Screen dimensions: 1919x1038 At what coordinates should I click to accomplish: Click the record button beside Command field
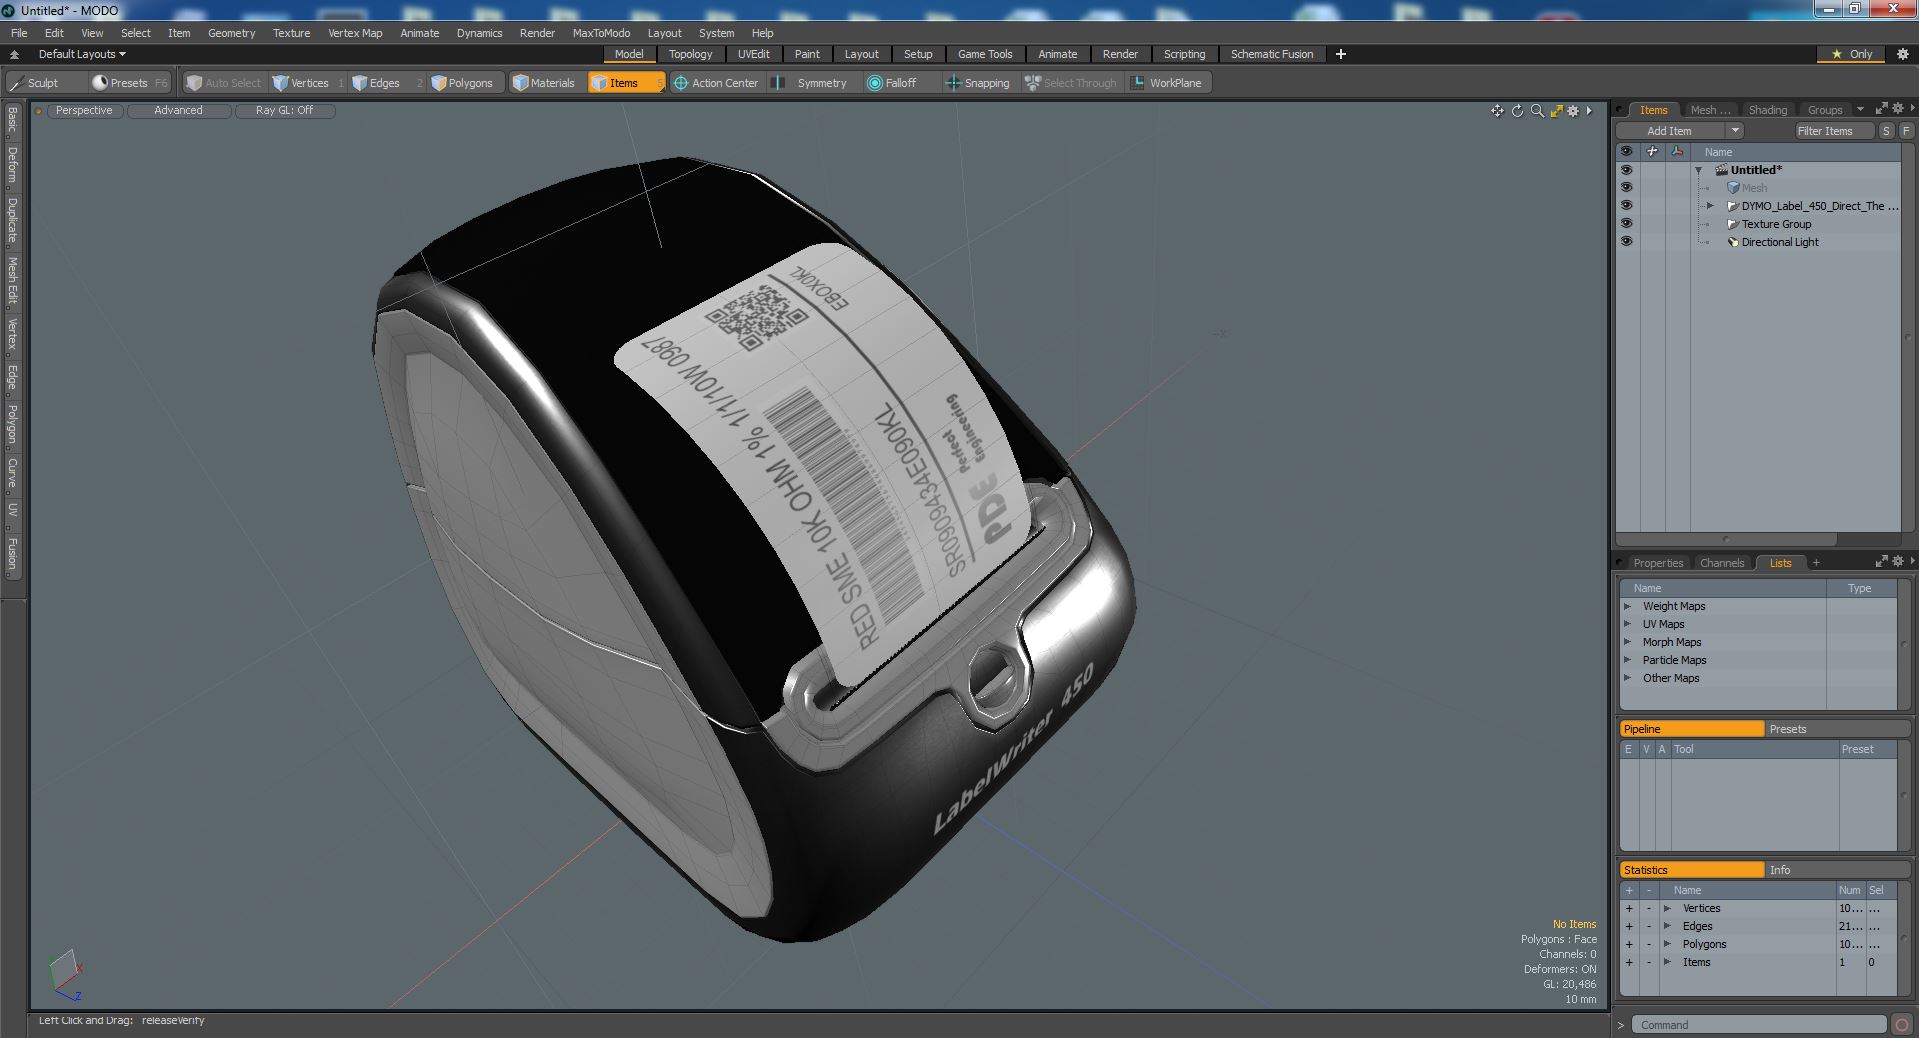pos(1900,1025)
